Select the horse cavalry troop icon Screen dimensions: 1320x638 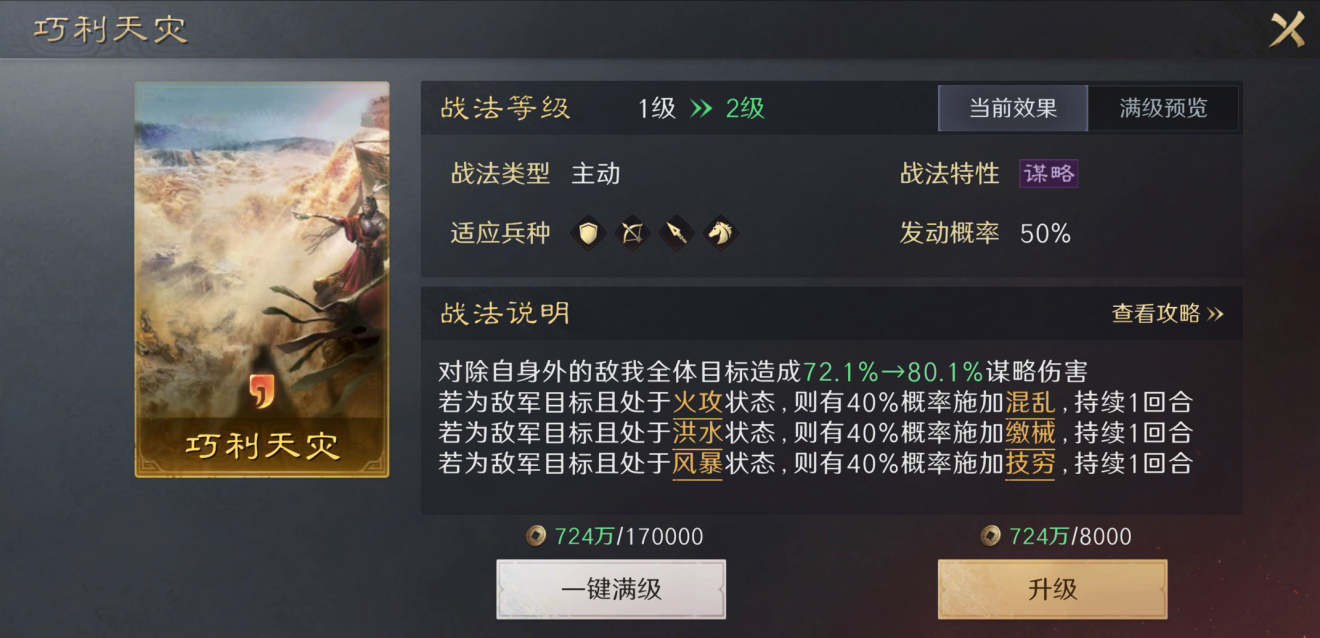pos(720,234)
